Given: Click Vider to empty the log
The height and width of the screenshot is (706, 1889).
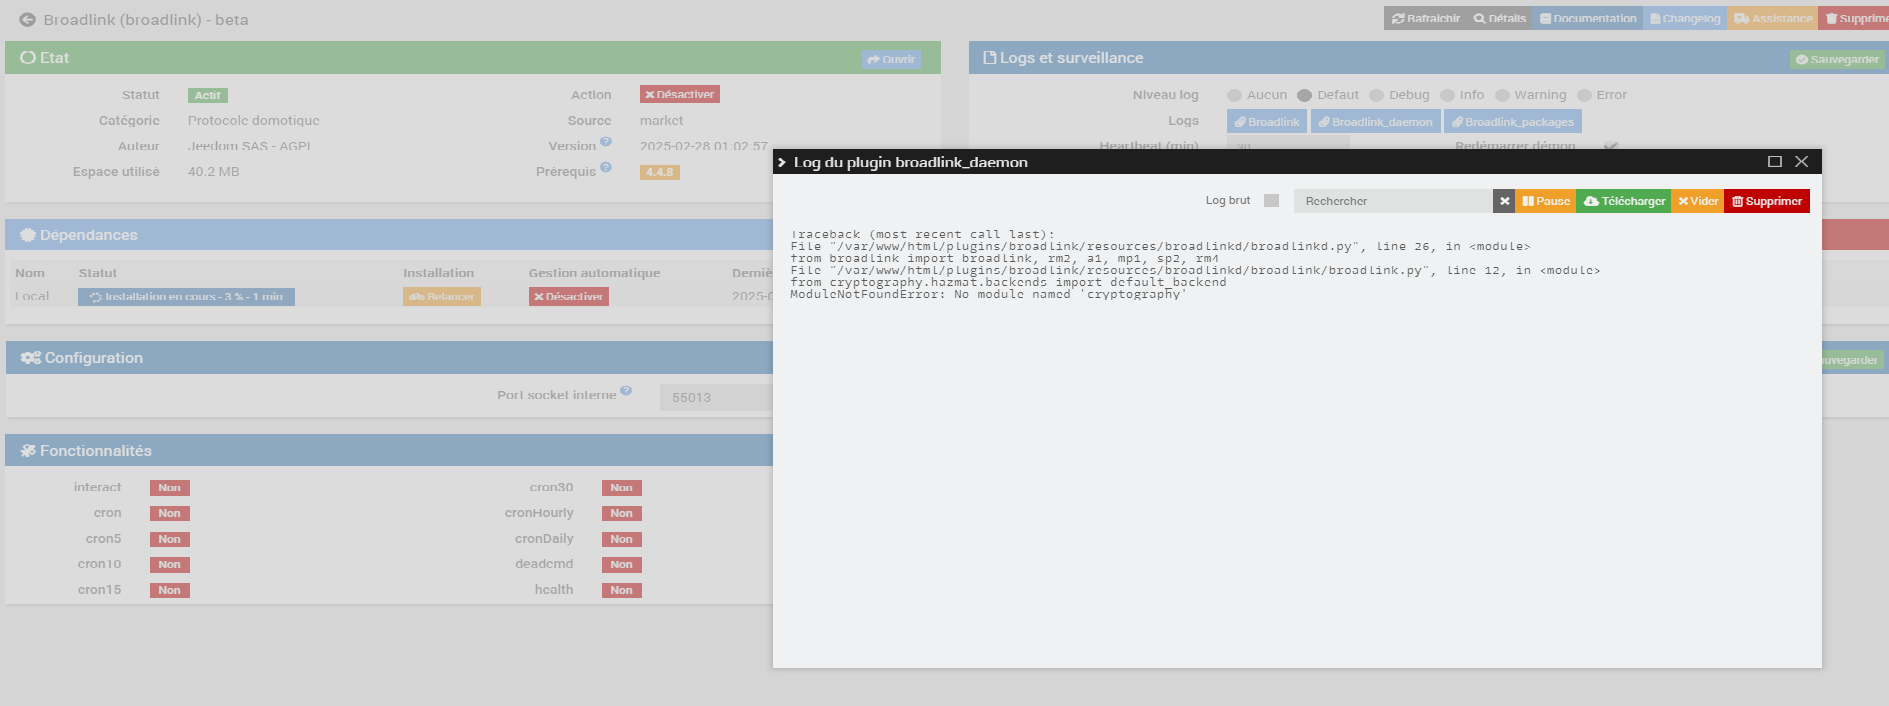Looking at the screenshot, I should click(1698, 201).
